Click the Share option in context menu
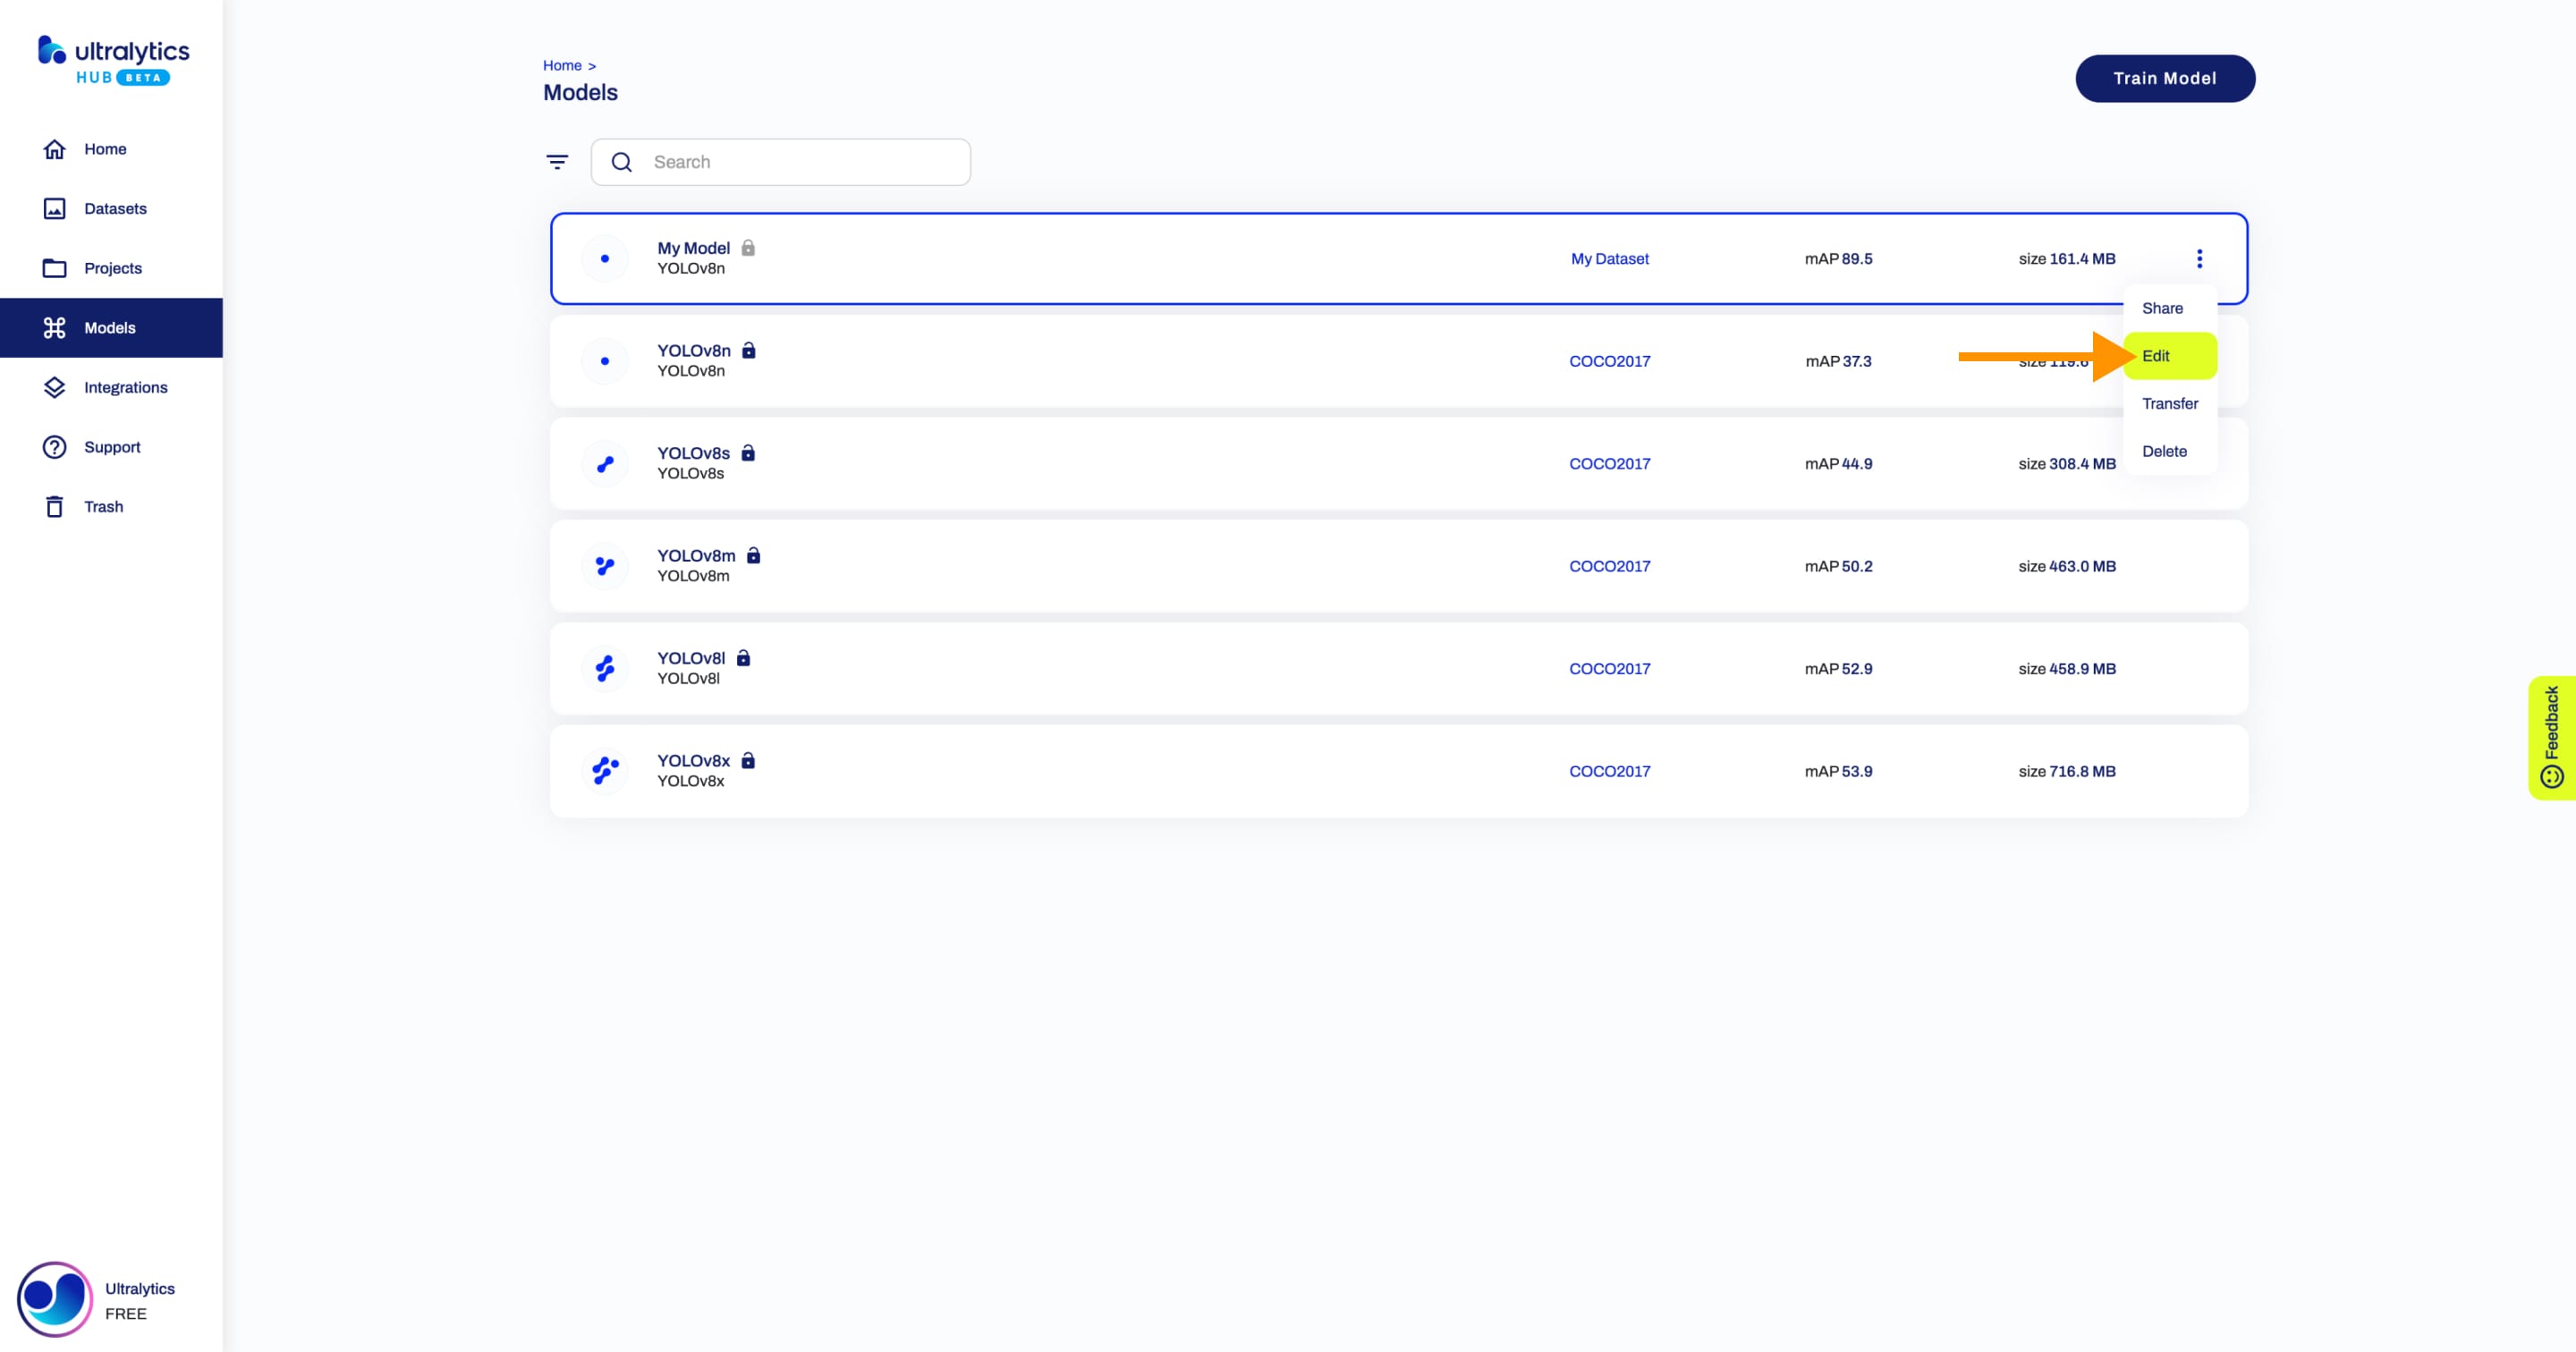 [2164, 307]
